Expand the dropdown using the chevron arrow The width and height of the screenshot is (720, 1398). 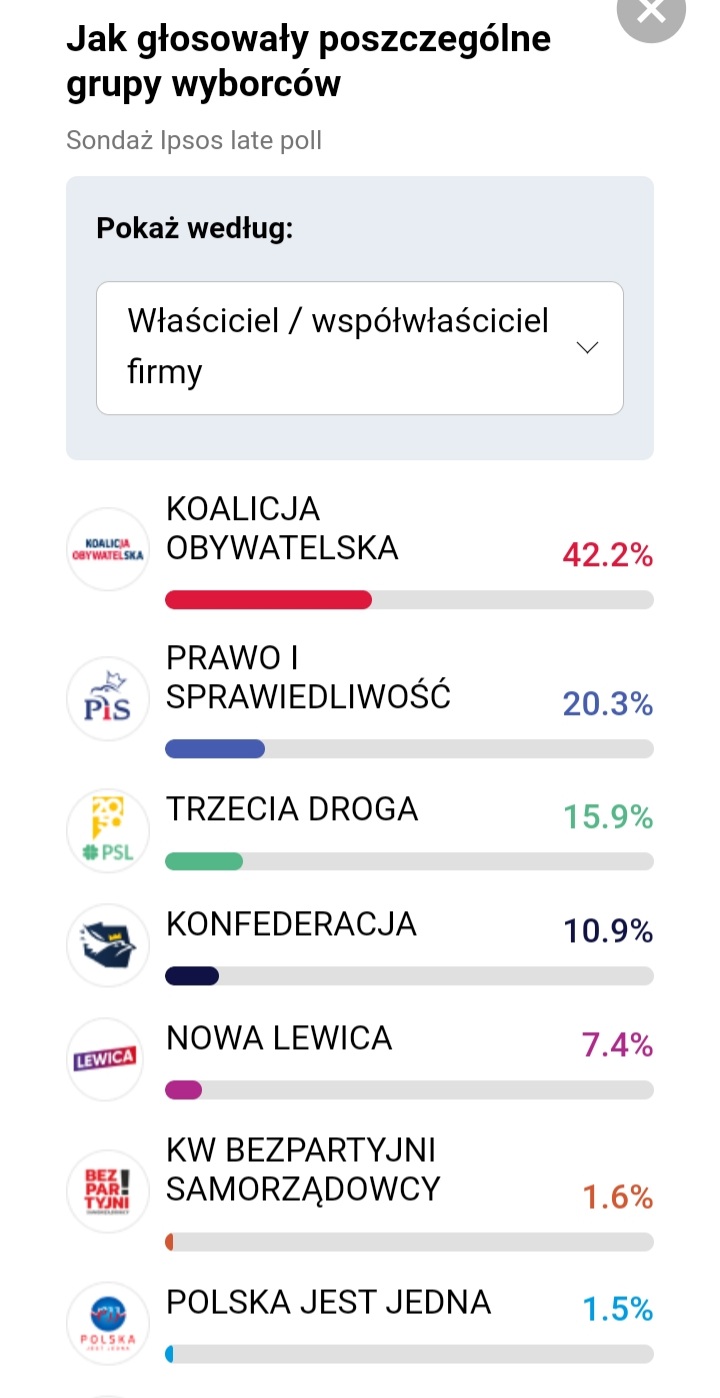pos(588,348)
